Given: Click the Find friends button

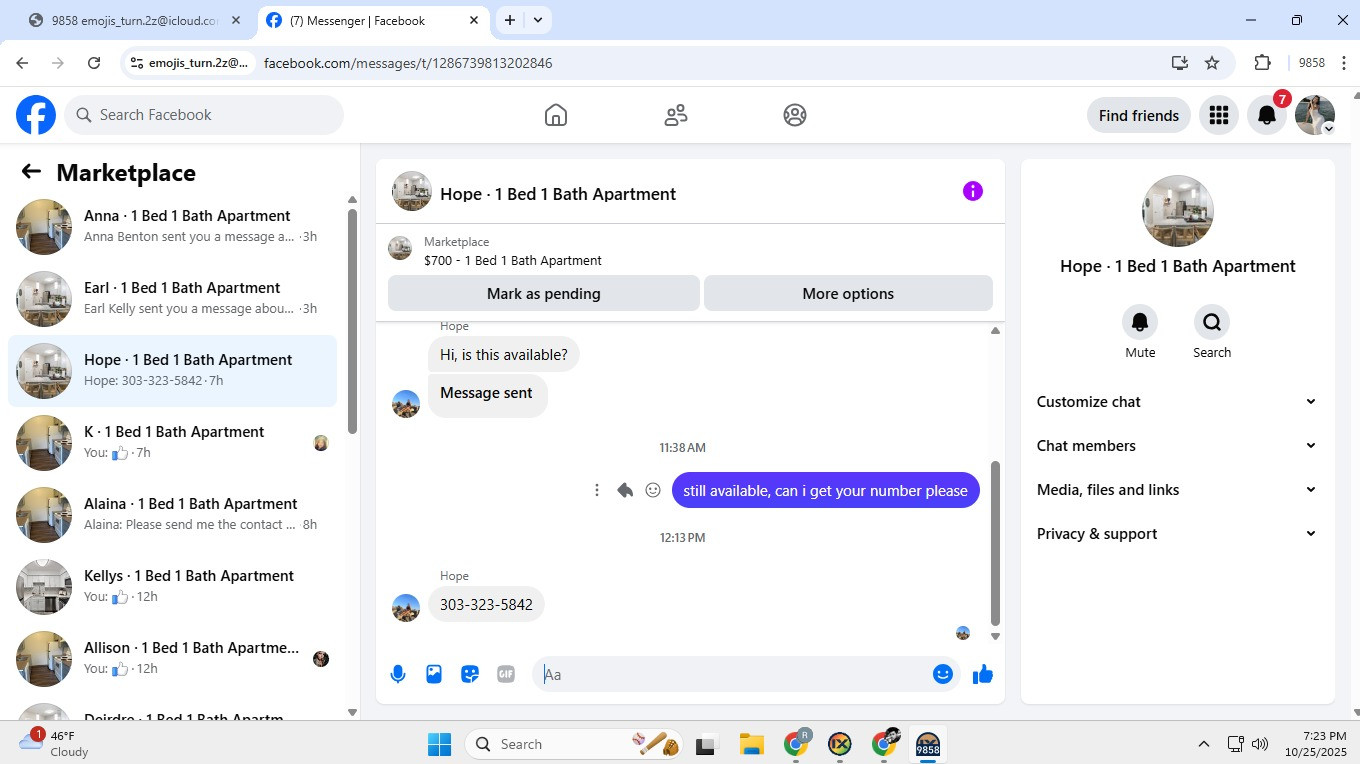Looking at the screenshot, I should [1139, 115].
